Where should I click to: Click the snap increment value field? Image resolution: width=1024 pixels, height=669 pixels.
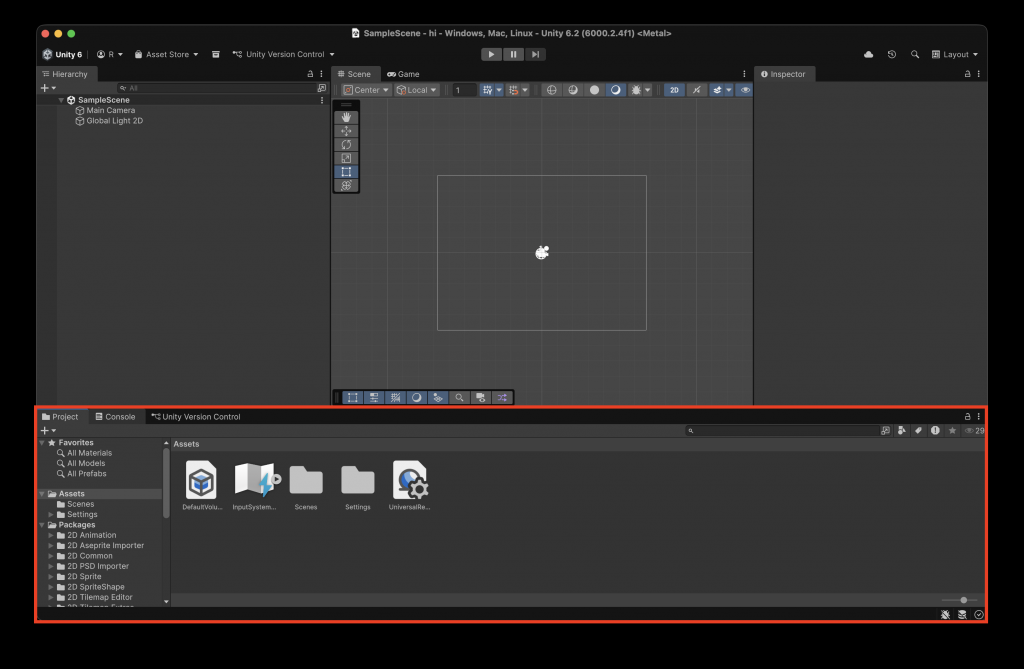pos(464,90)
